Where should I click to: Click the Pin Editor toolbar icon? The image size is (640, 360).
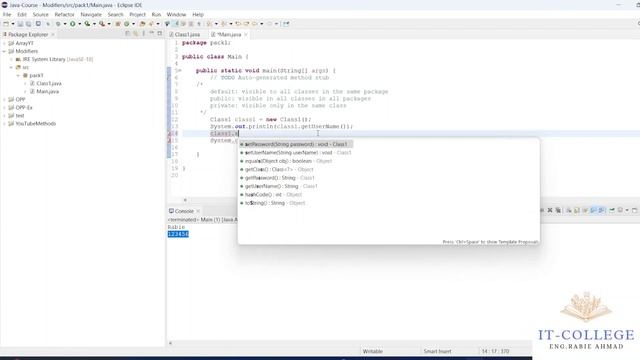click(x=286, y=24)
